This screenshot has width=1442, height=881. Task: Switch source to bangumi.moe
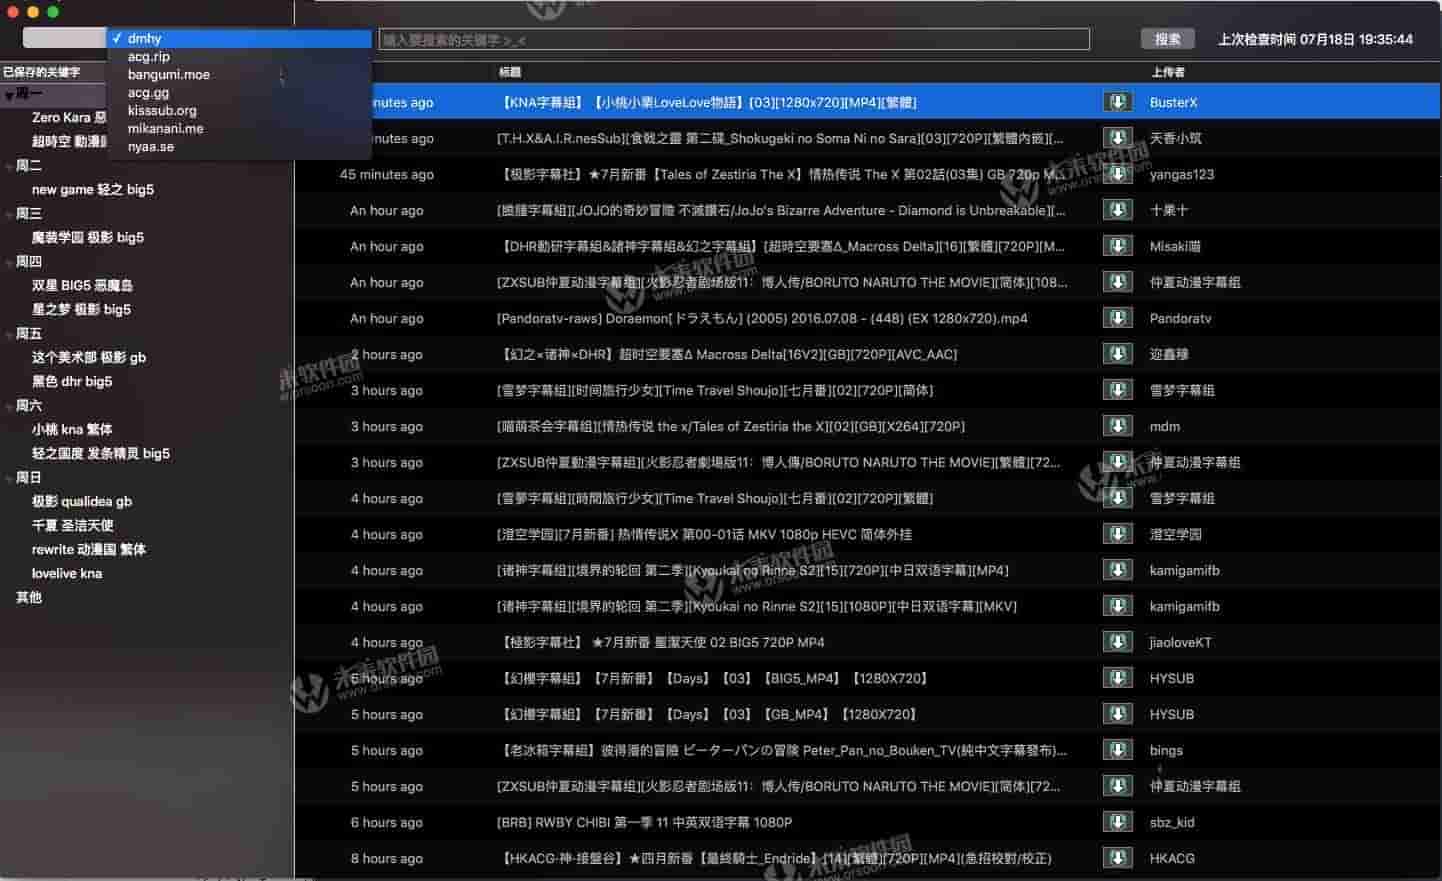tap(239, 75)
